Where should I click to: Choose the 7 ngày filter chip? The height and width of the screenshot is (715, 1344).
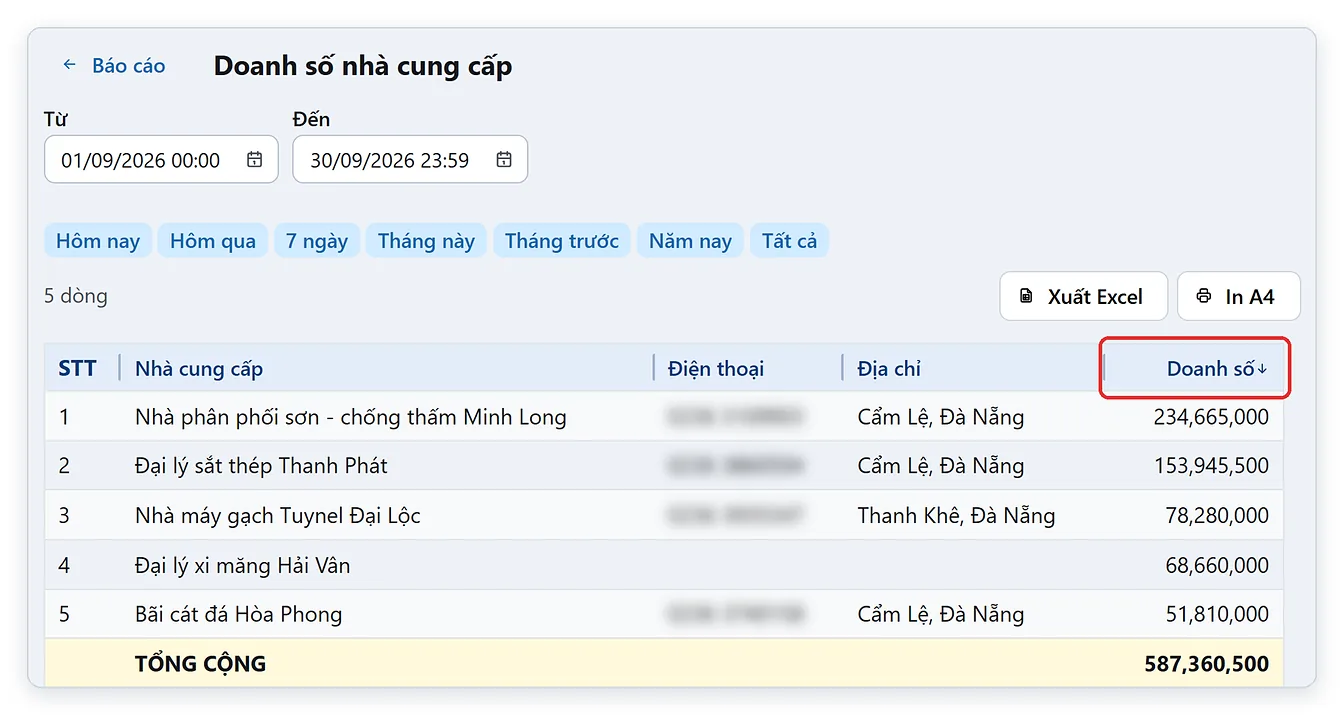coord(317,241)
